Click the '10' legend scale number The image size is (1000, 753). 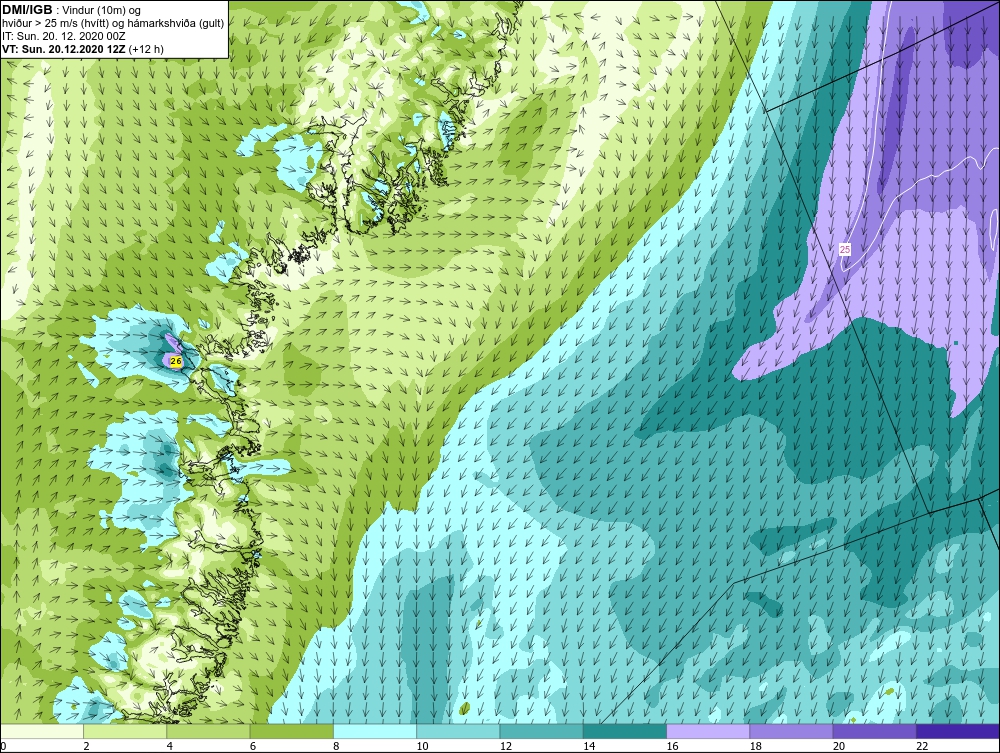(x=422, y=746)
